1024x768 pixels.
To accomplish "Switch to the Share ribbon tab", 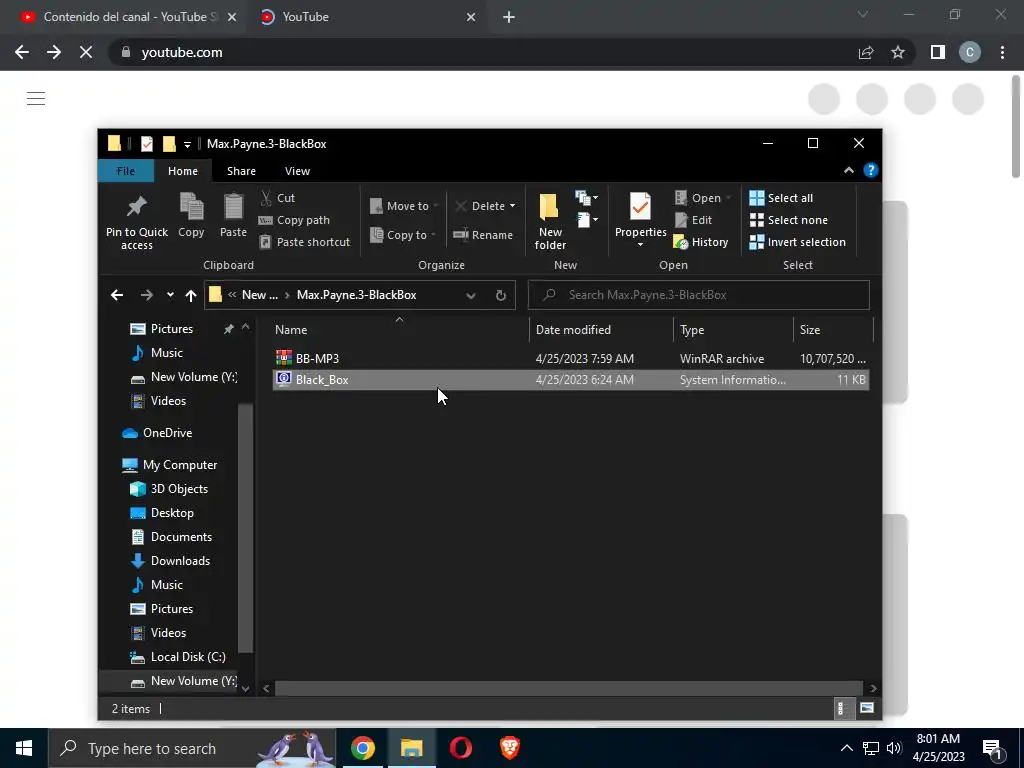I will [241, 171].
